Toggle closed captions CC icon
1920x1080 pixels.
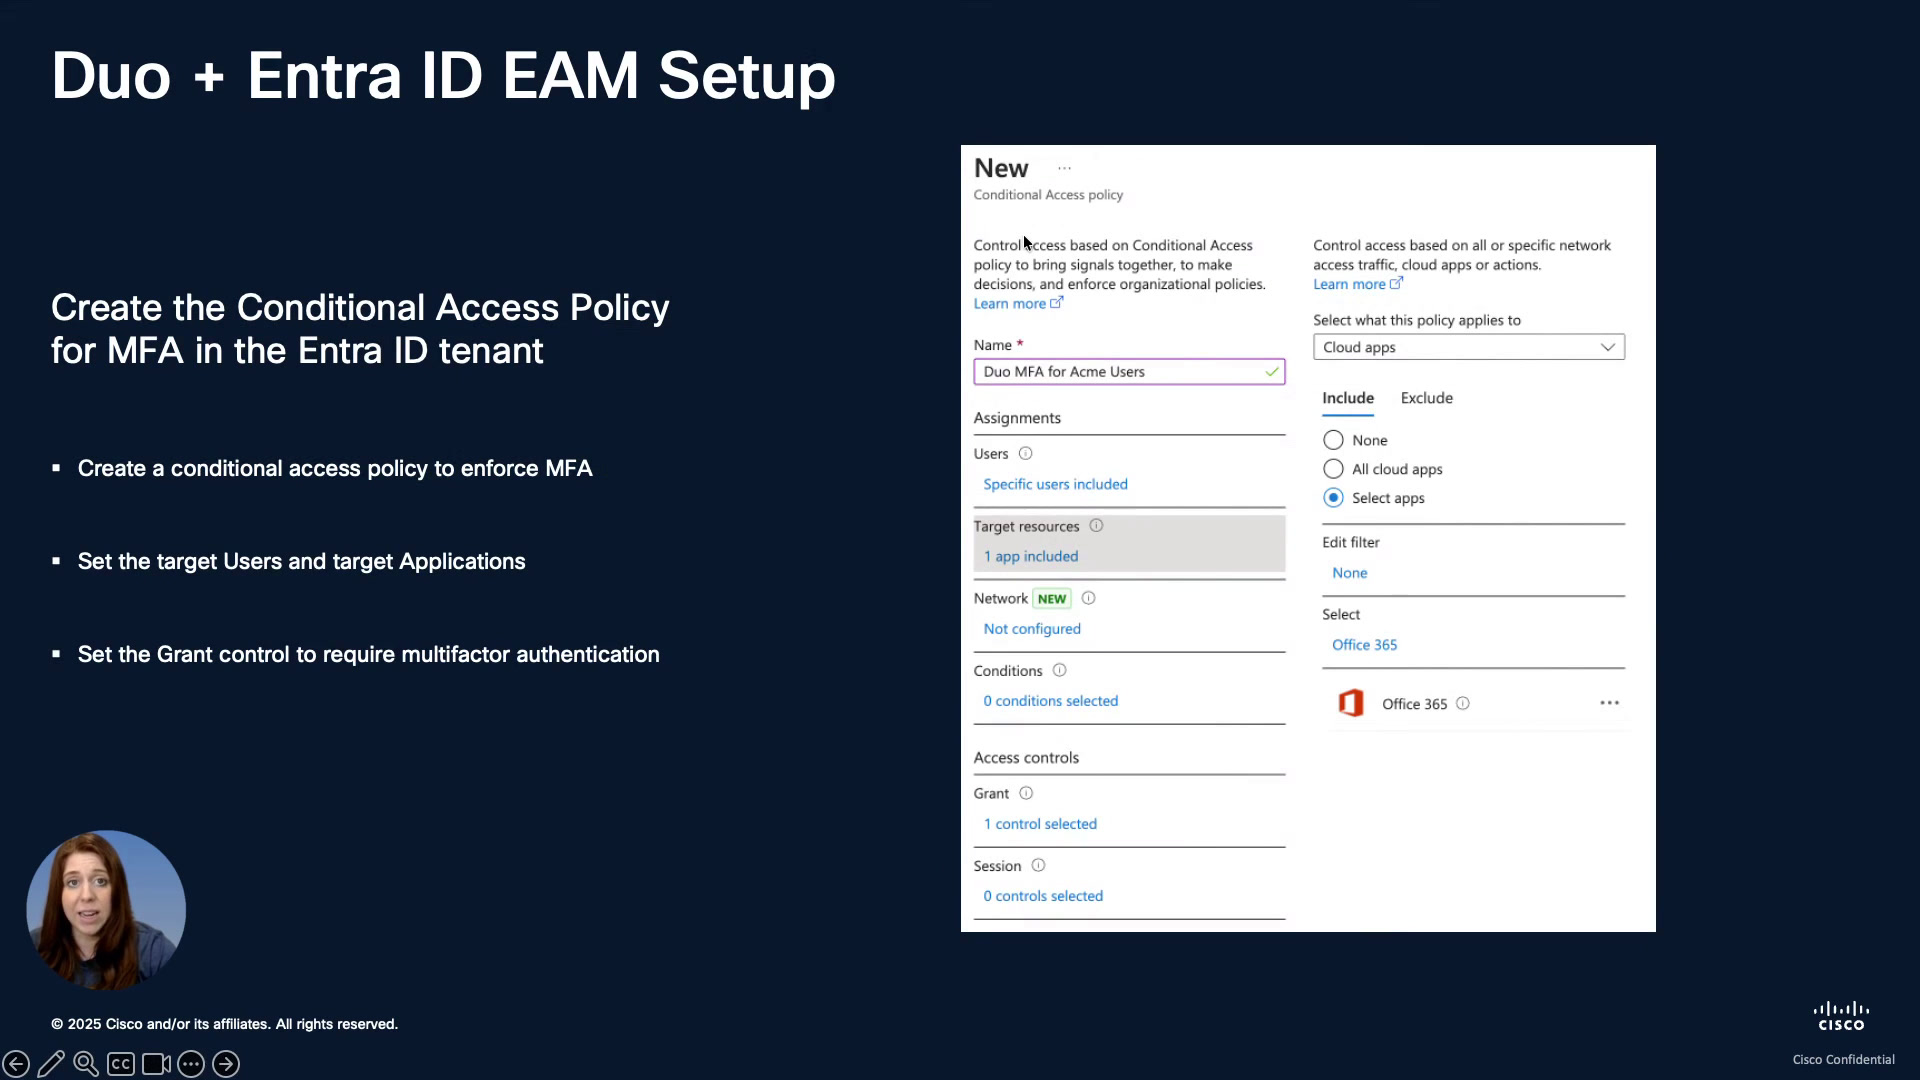(121, 1064)
